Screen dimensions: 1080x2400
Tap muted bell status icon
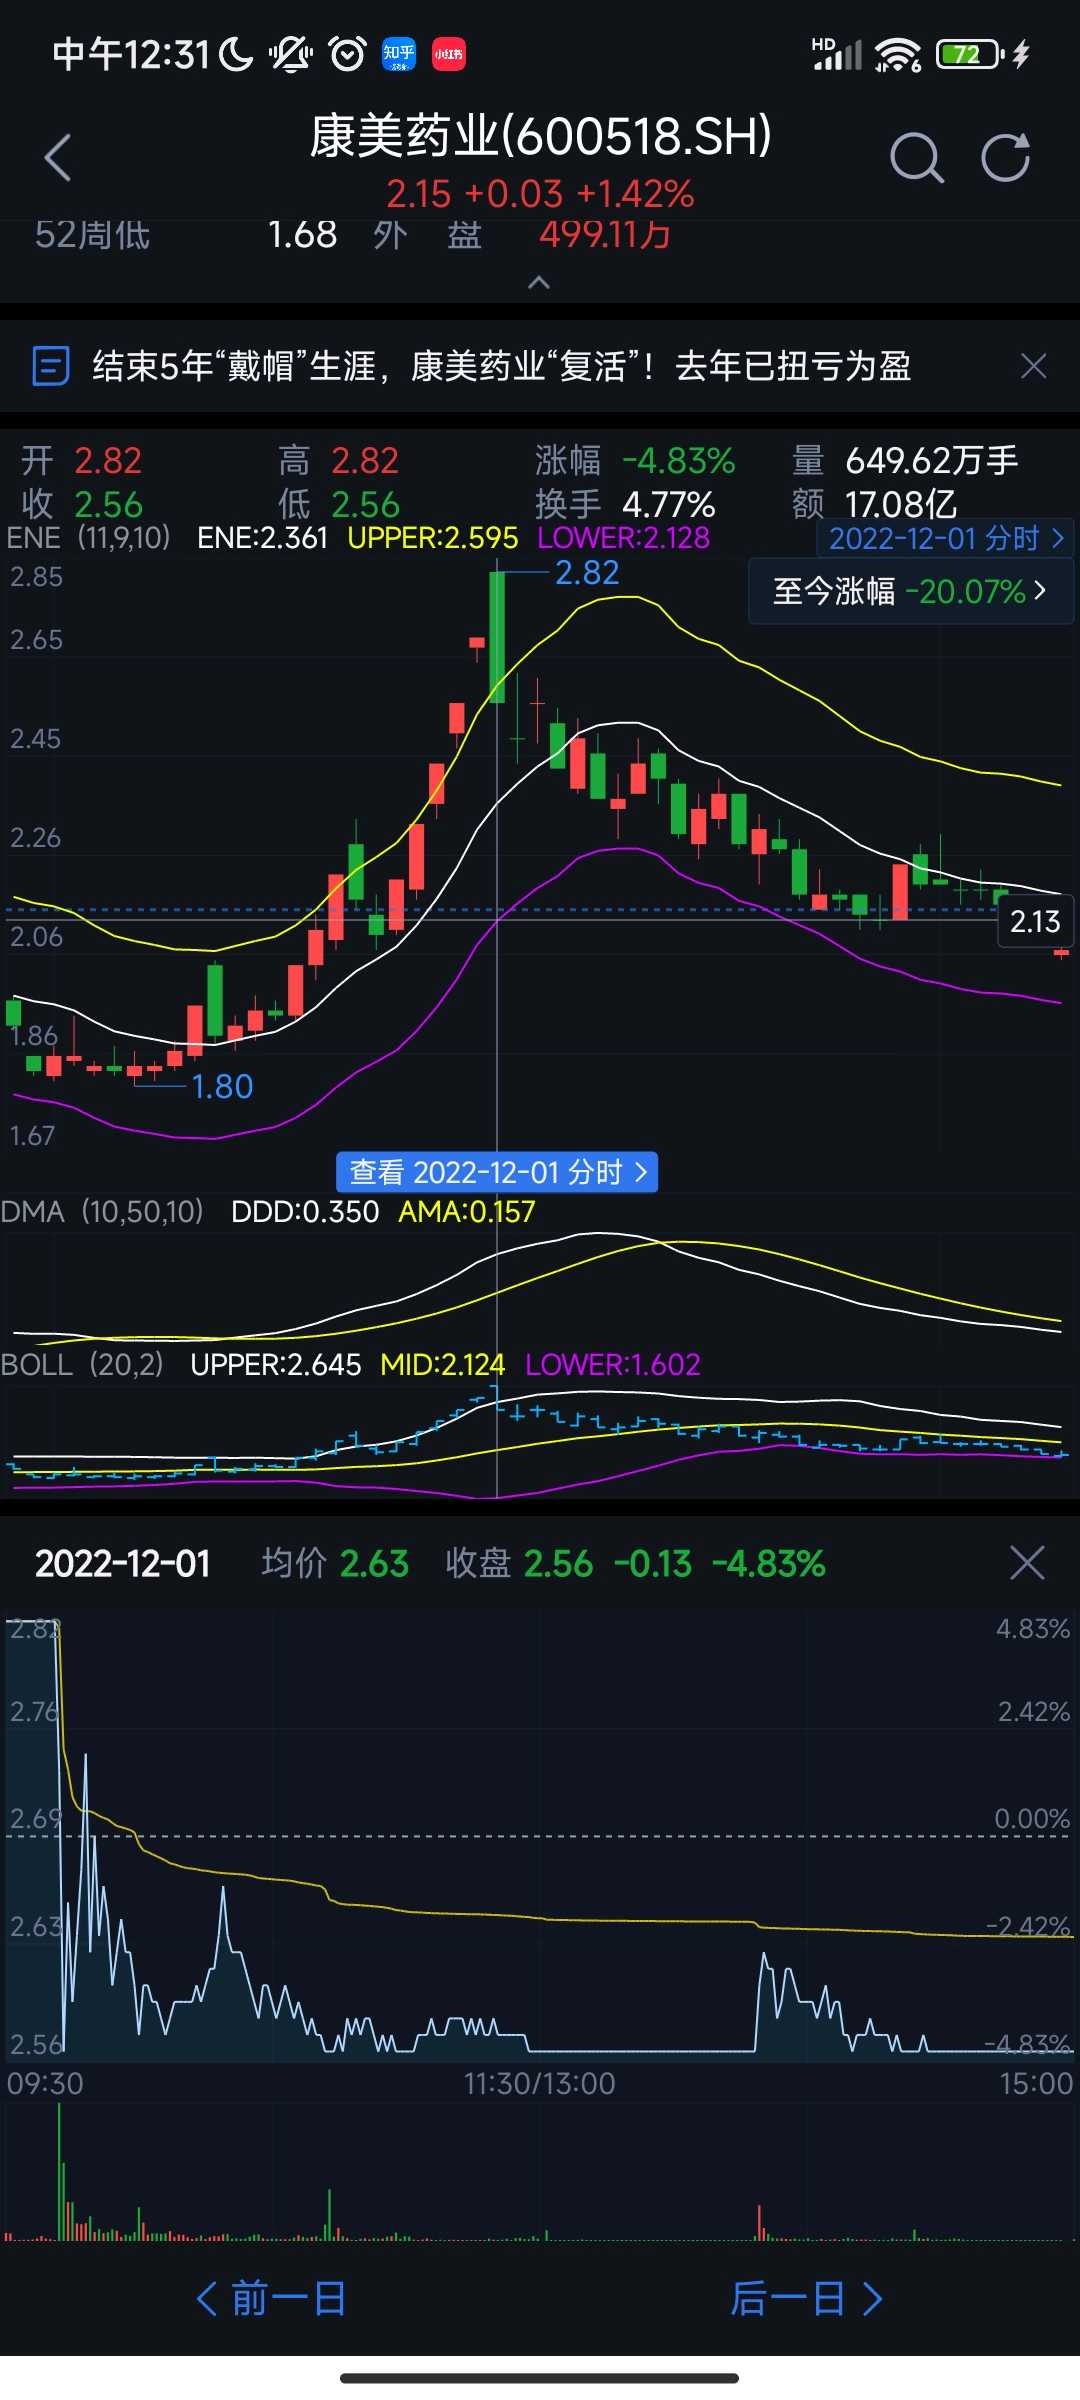coord(291,54)
